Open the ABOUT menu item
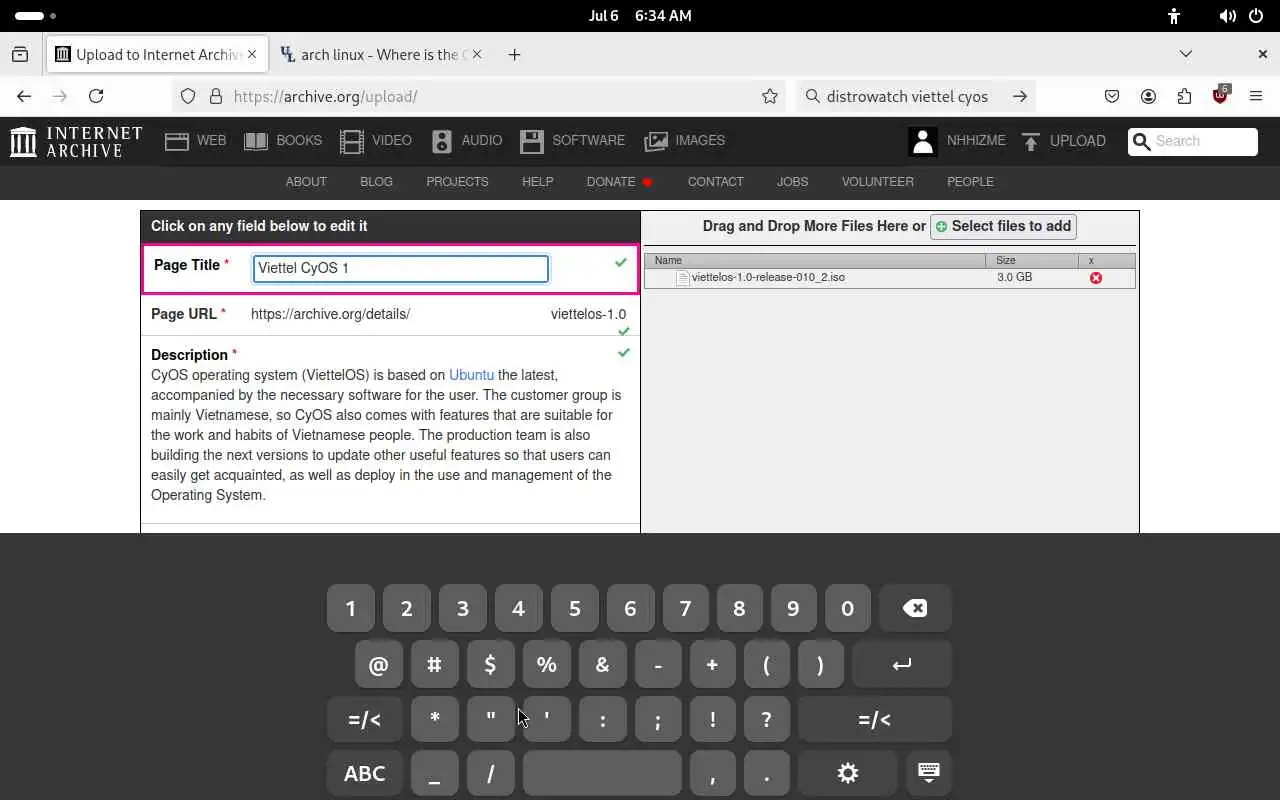 [306, 182]
